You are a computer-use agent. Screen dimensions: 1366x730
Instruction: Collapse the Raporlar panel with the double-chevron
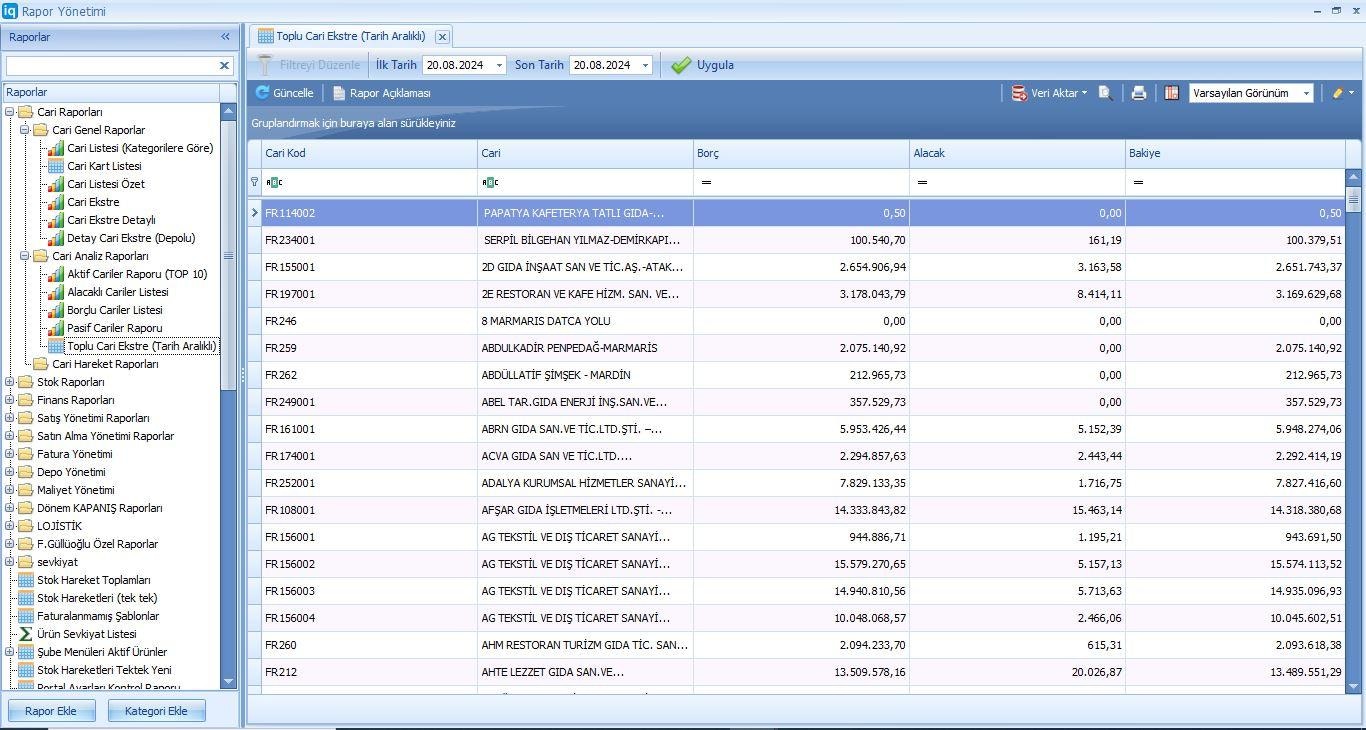coord(225,37)
